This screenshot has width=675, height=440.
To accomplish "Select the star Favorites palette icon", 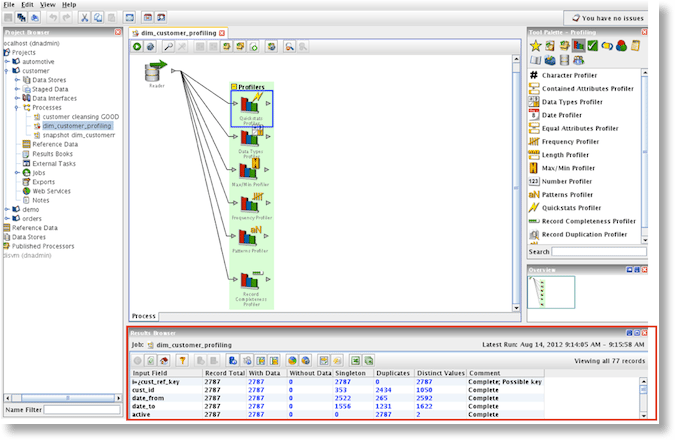I will tap(535, 46).
